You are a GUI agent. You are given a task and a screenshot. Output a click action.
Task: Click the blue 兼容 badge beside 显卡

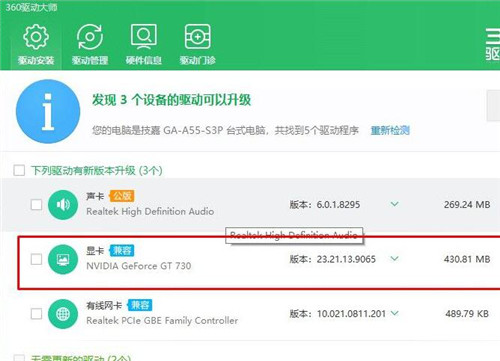[122, 251]
